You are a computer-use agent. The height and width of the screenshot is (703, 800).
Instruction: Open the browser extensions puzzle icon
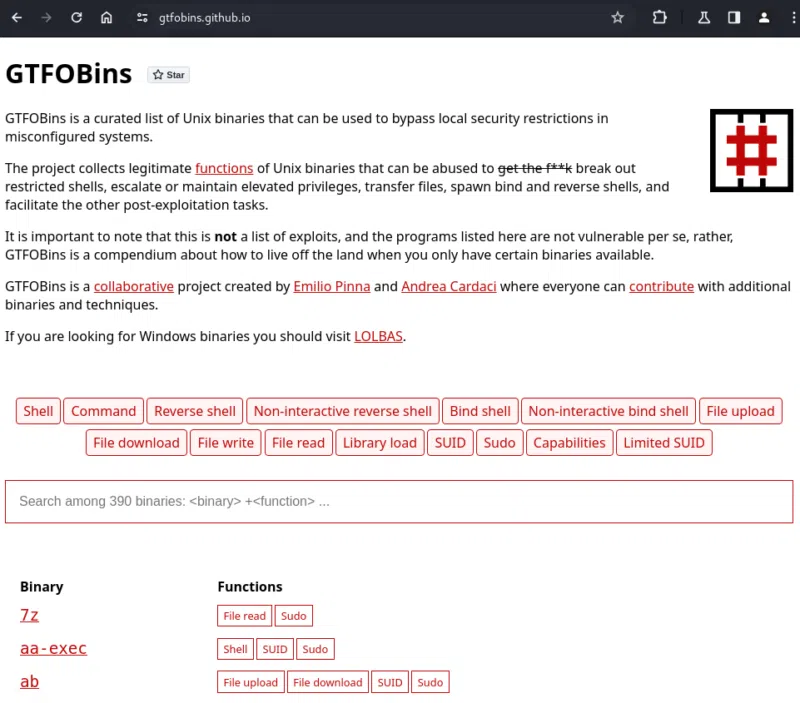659,17
